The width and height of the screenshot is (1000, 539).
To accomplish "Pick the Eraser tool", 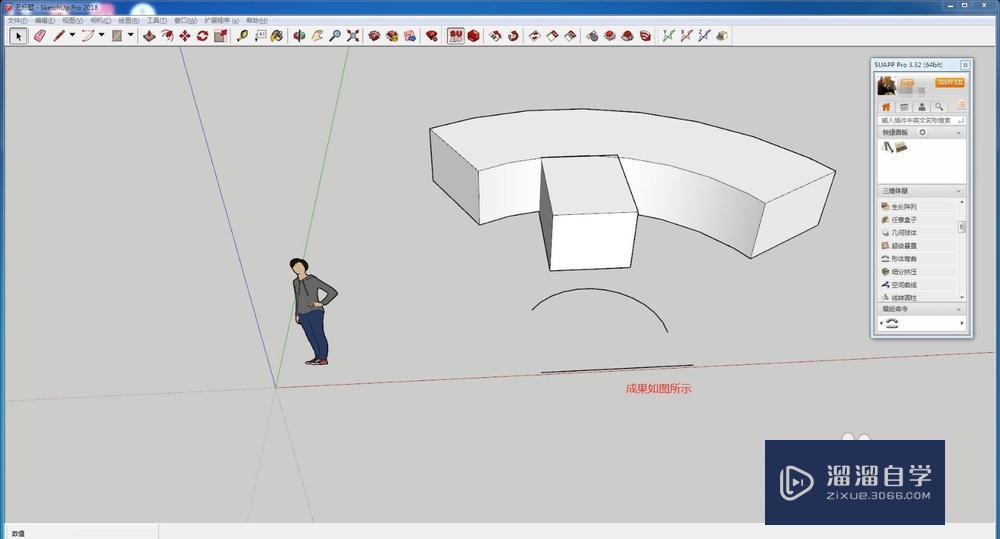I will point(40,36).
